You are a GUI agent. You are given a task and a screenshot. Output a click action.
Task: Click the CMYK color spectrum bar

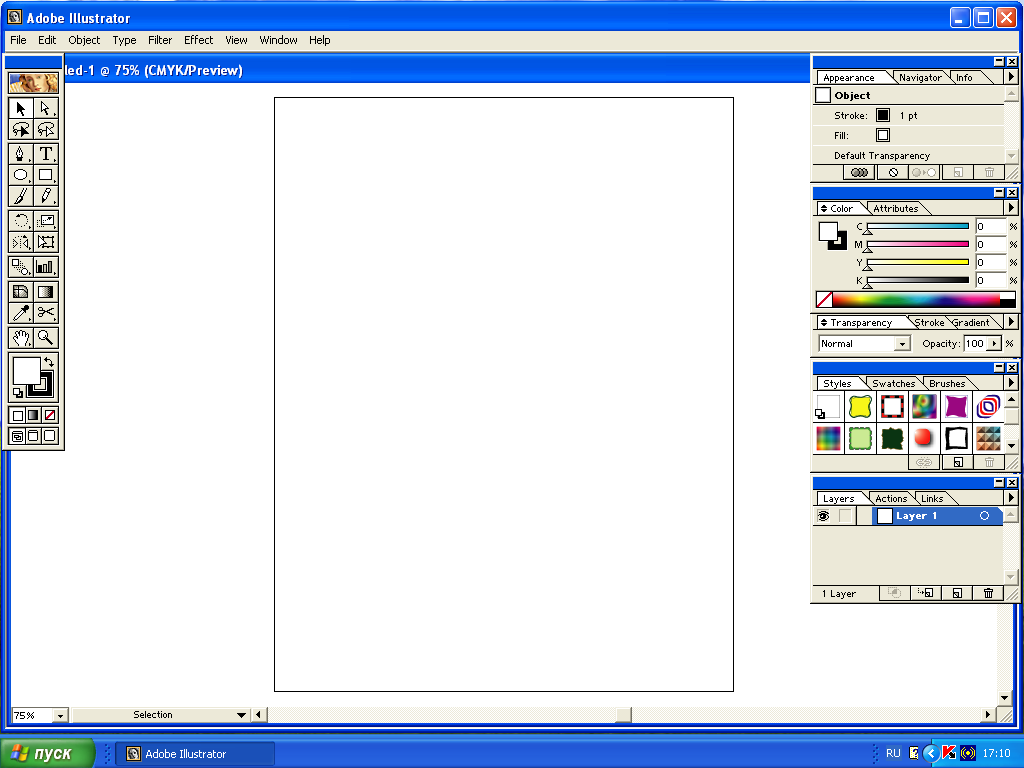(x=915, y=300)
